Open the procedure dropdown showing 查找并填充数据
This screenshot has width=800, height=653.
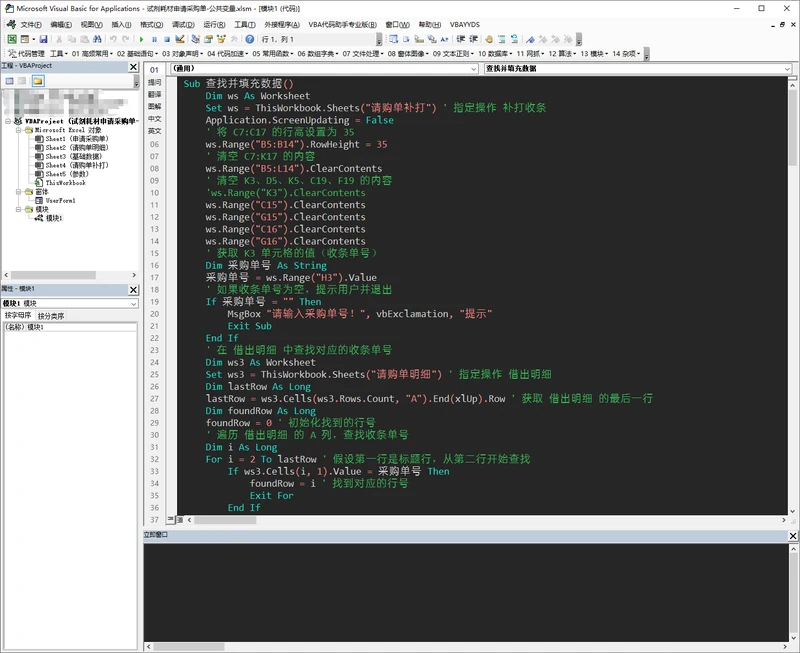(x=638, y=68)
